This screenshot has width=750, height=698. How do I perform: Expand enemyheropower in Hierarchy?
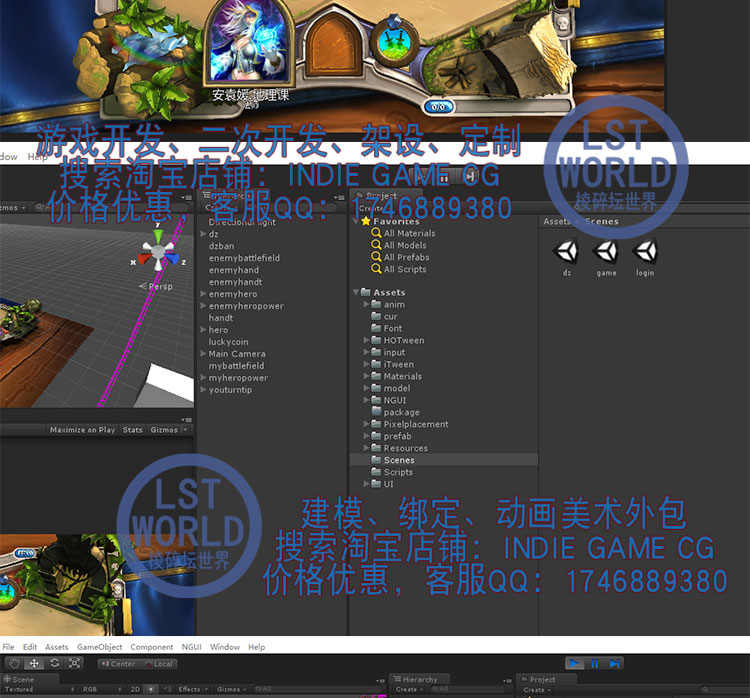coord(203,306)
